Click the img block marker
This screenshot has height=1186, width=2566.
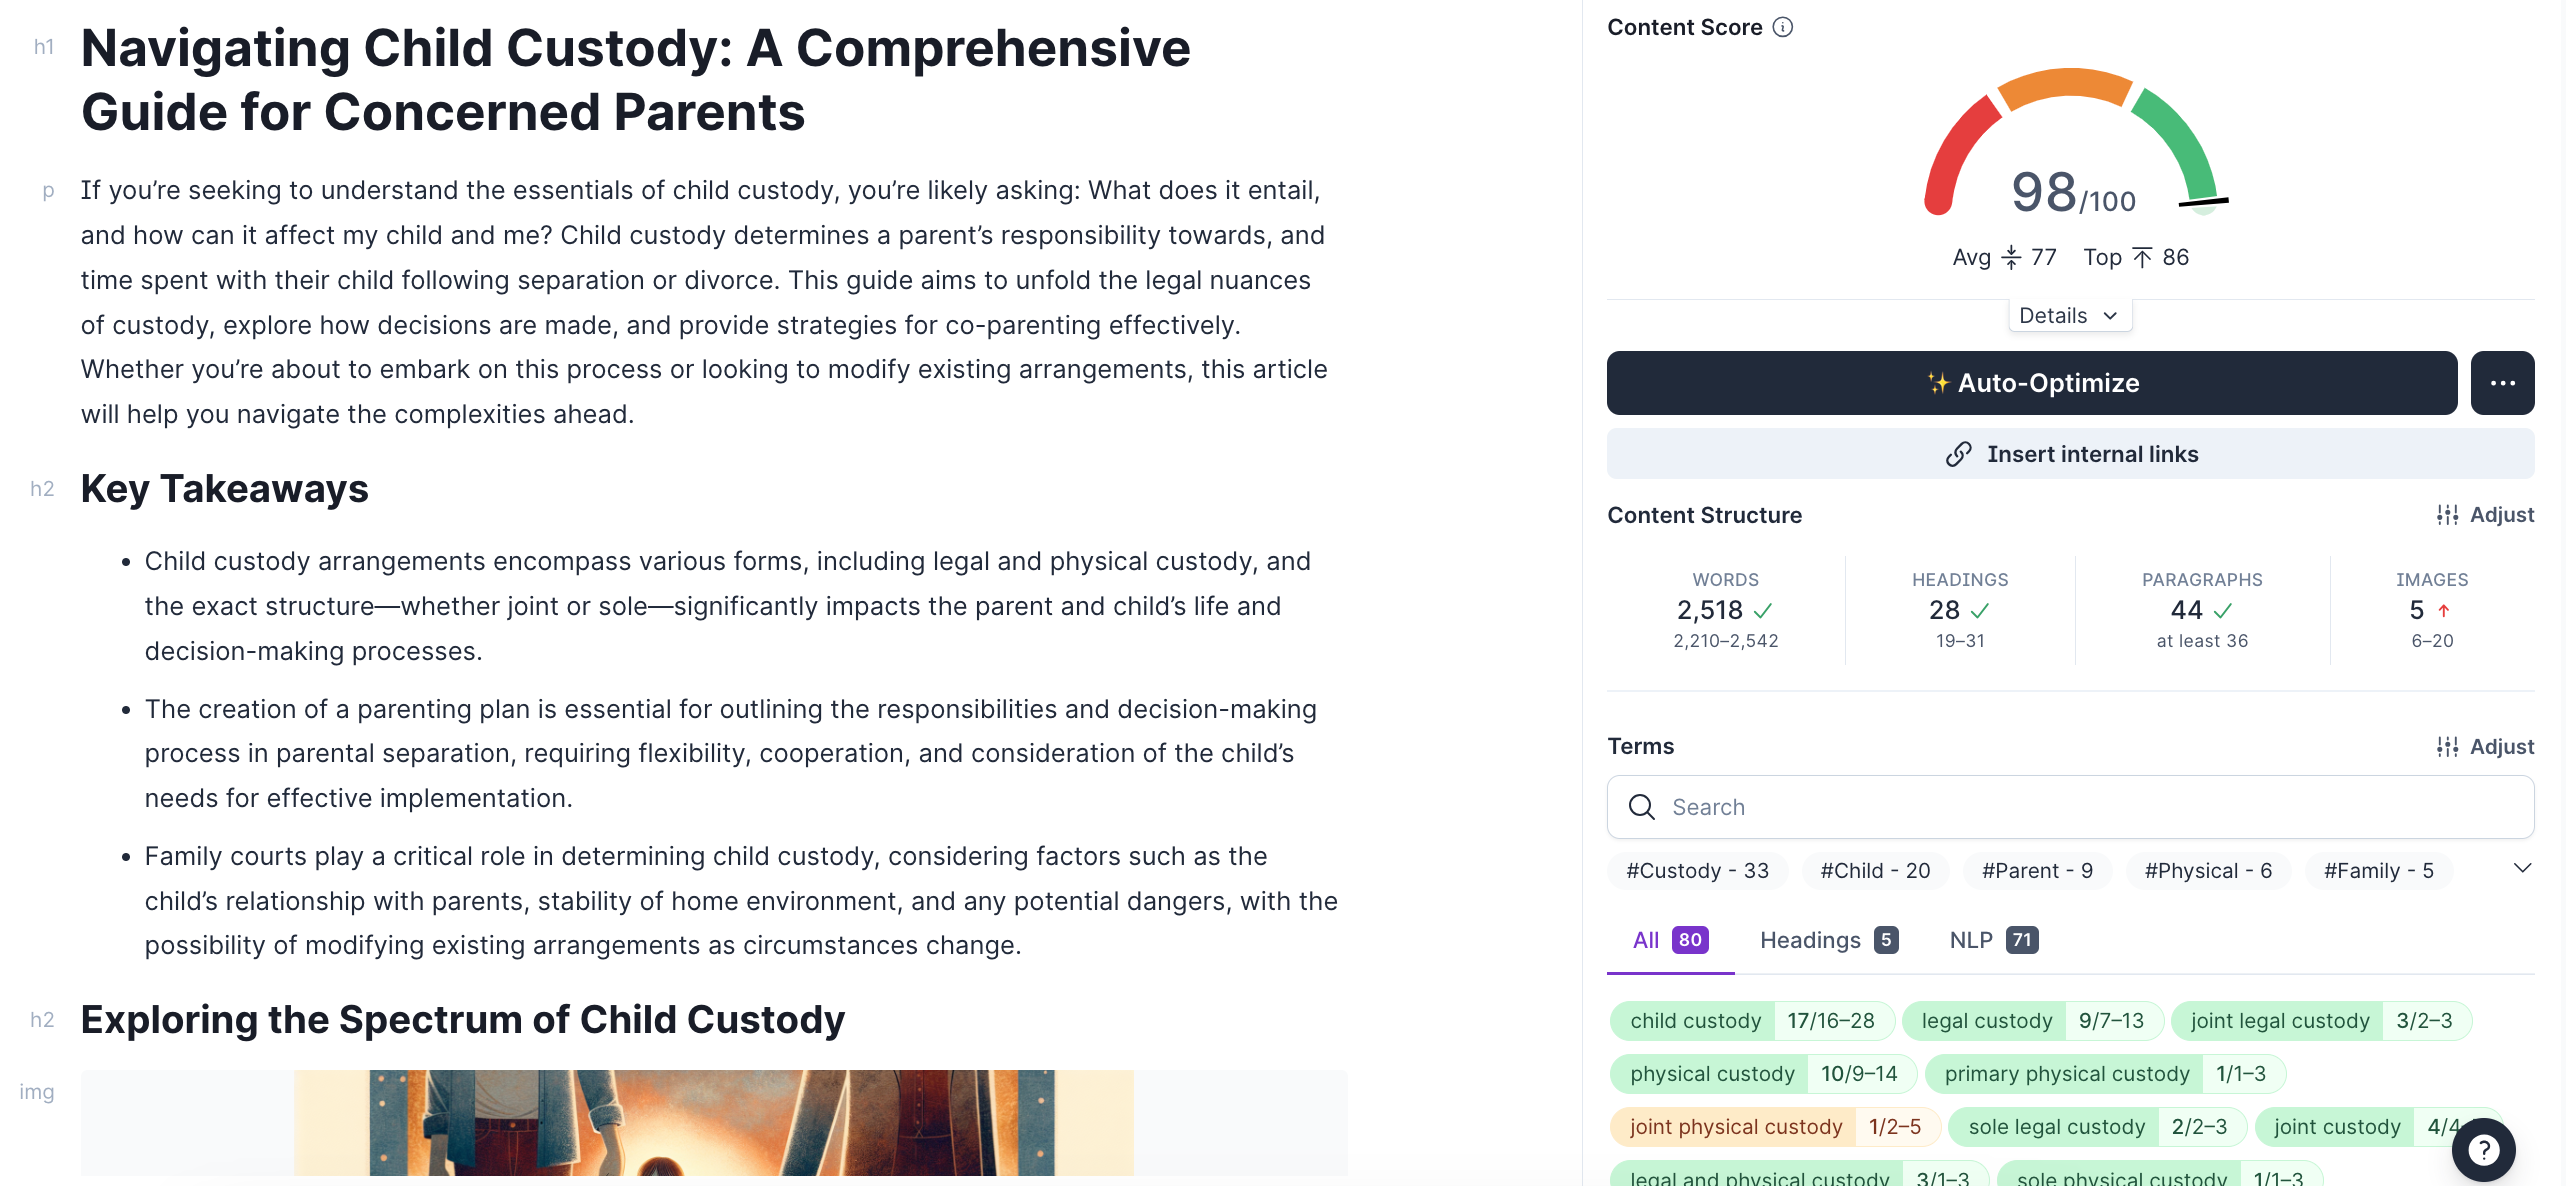[x=37, y=1092]
